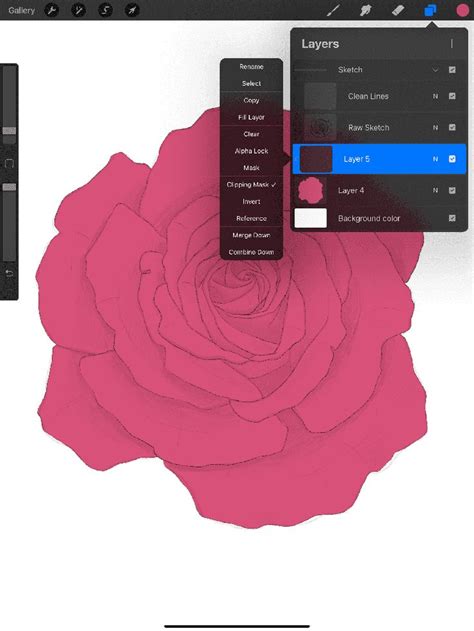This screenshot has height=631, width=474.
Task: Click the brush size slider handle
Action: point(9,131)
